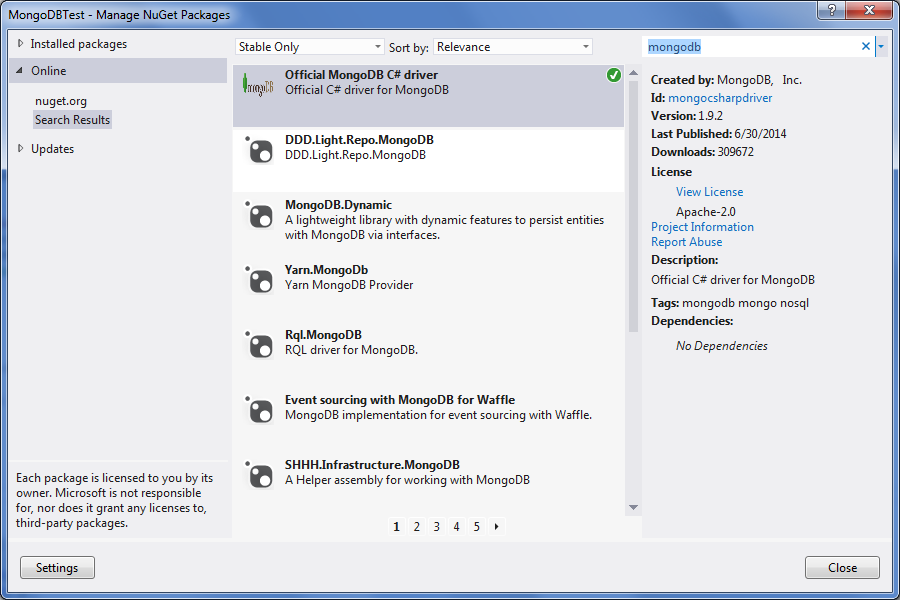This screenshot has width=900, height=600.
Task: Click the Created by MongoDB, Inc. text
Action: [726, 80]
